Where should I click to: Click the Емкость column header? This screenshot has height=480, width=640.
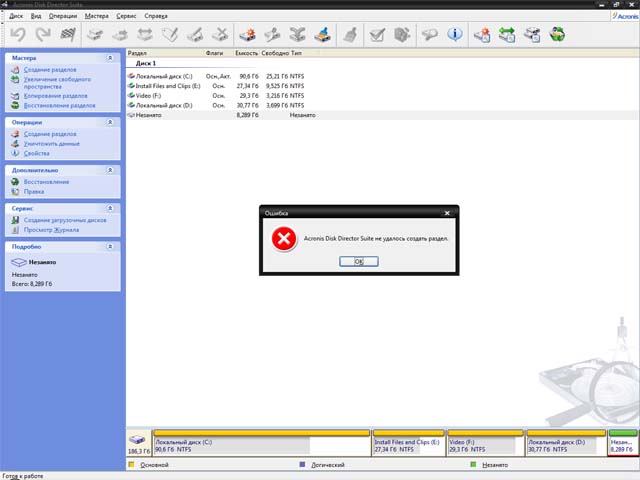[x=247, y=53]
